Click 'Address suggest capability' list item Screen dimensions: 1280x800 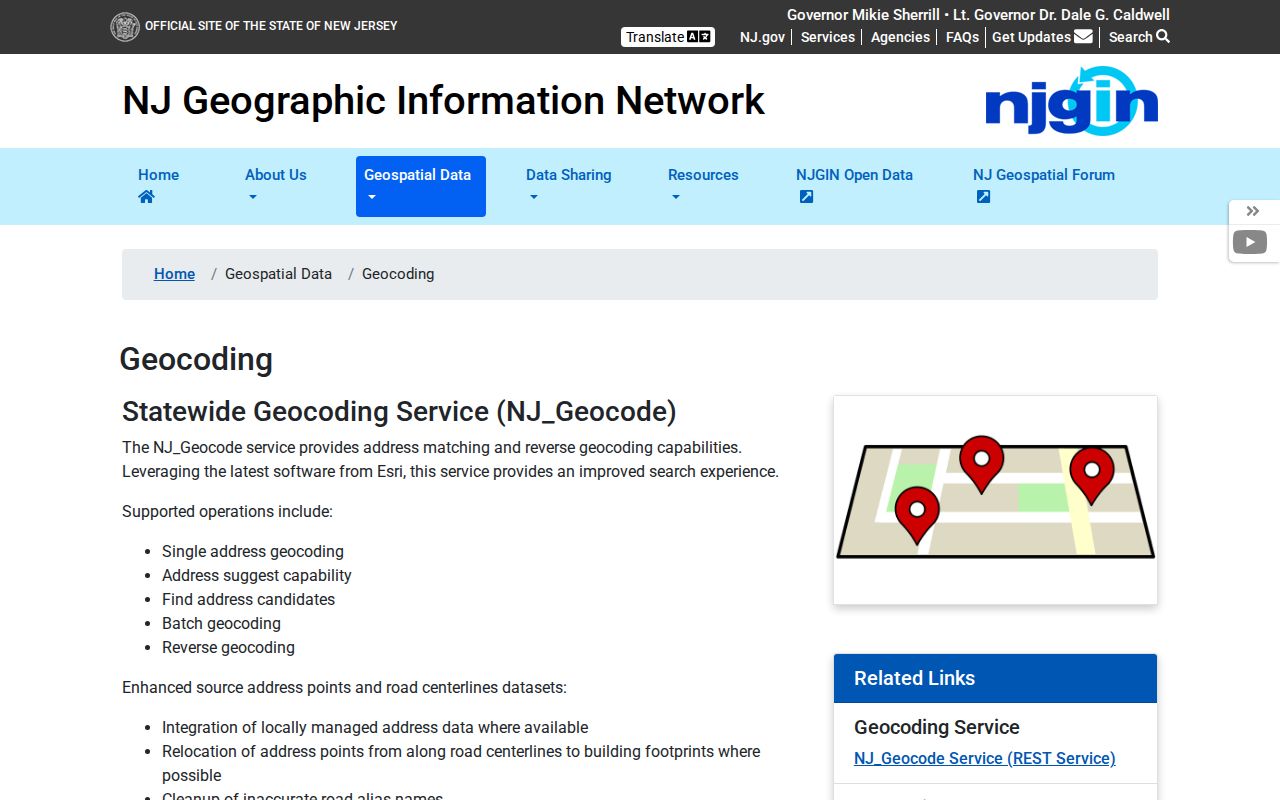point(257,575)
